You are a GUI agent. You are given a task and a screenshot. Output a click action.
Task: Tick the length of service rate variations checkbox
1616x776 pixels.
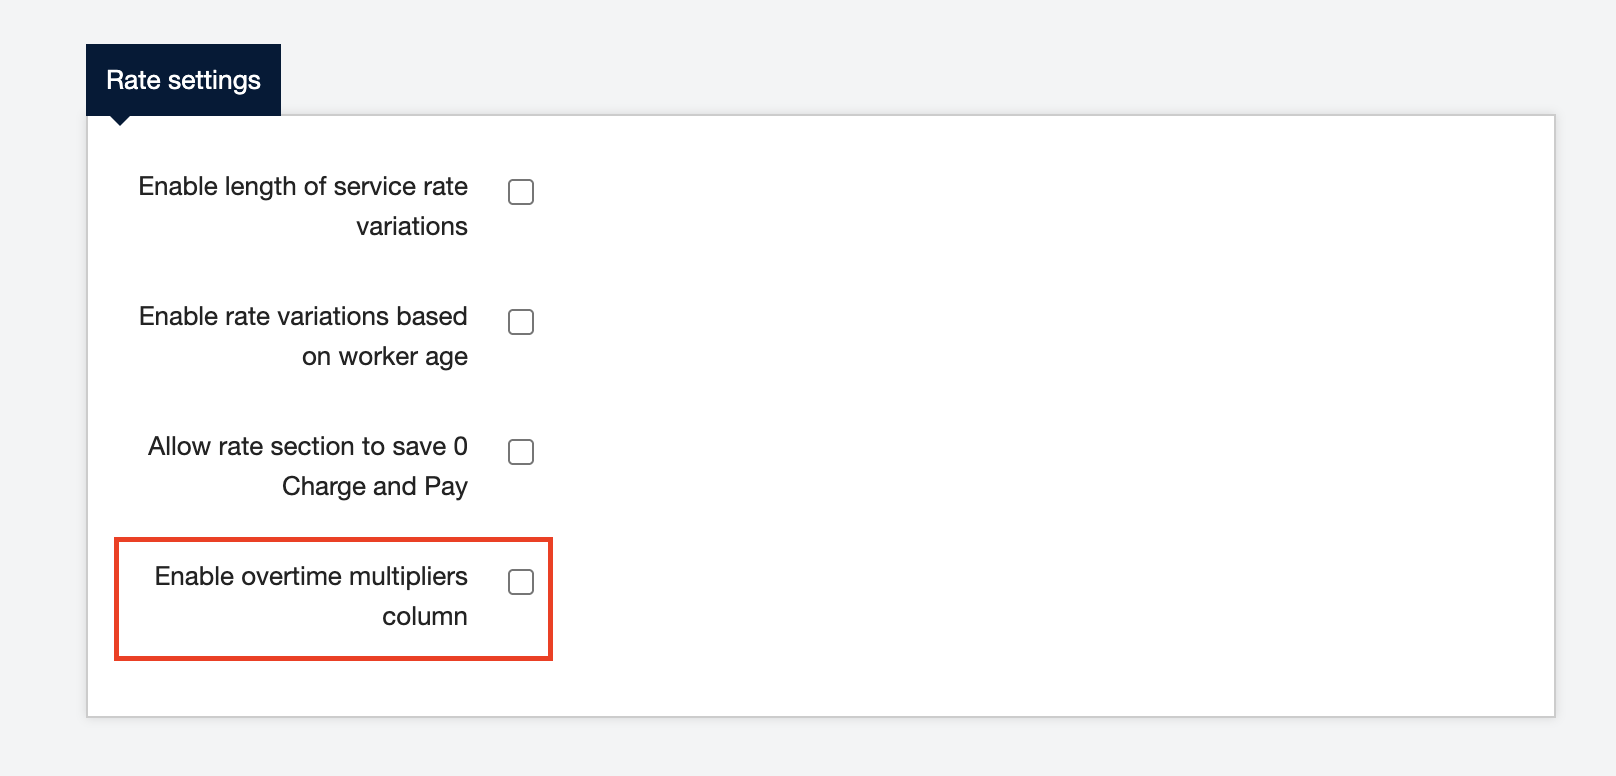[x=521, y=192]
